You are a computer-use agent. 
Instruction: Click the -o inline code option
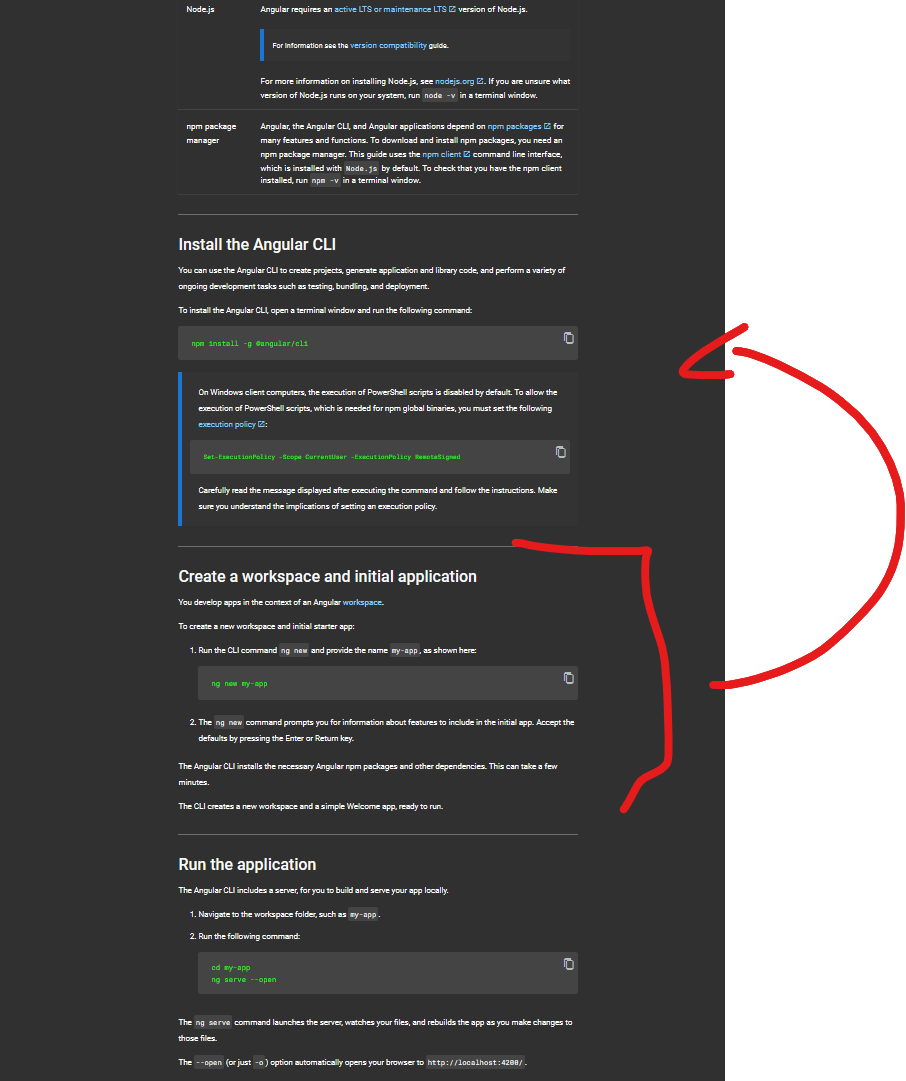259,1062
